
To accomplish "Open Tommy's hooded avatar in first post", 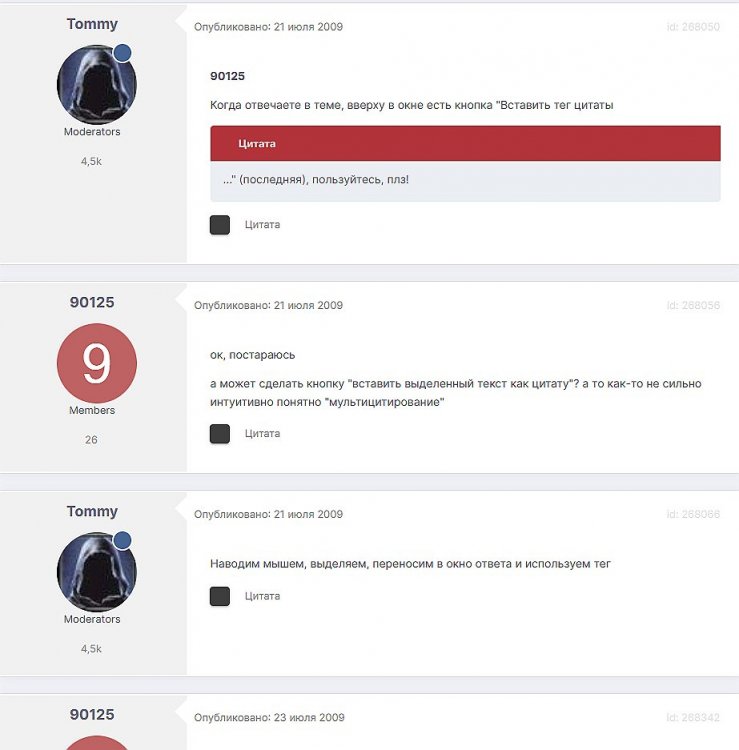I will point(97,85).
